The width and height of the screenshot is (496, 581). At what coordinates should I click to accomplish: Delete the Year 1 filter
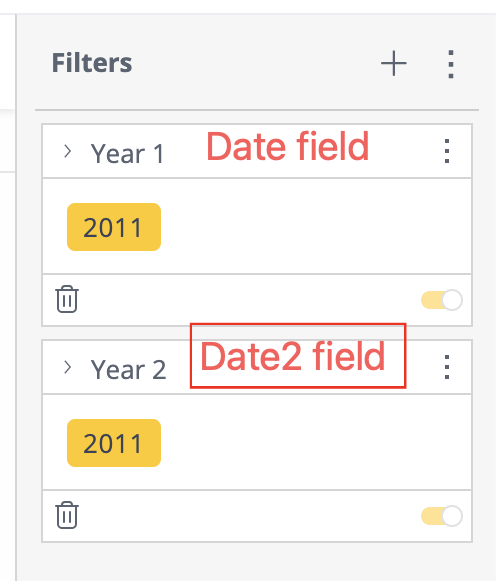[67, 299]
